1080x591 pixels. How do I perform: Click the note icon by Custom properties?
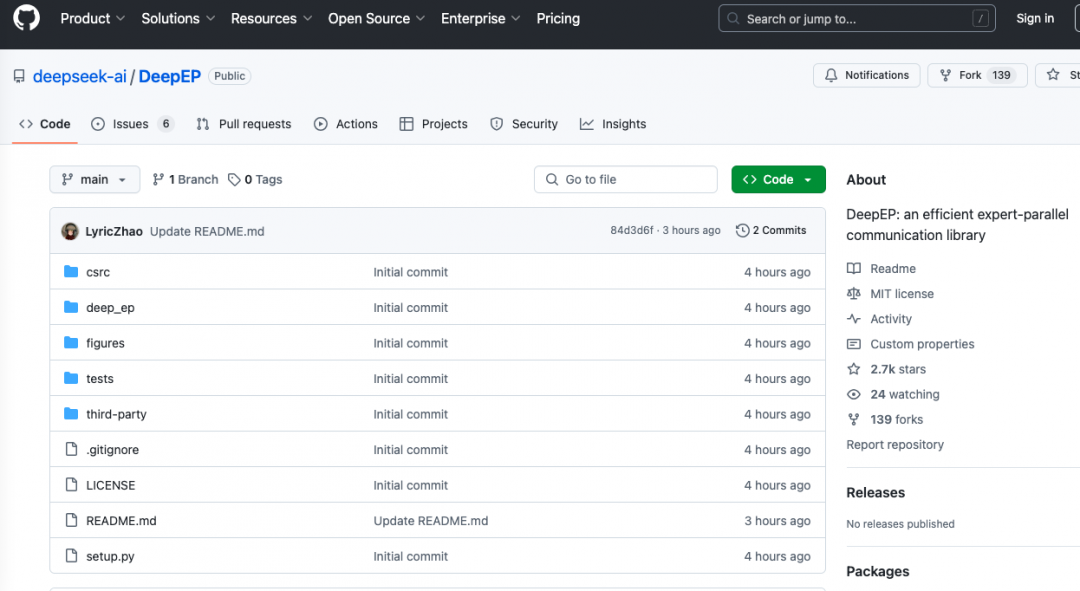(853, 344)
